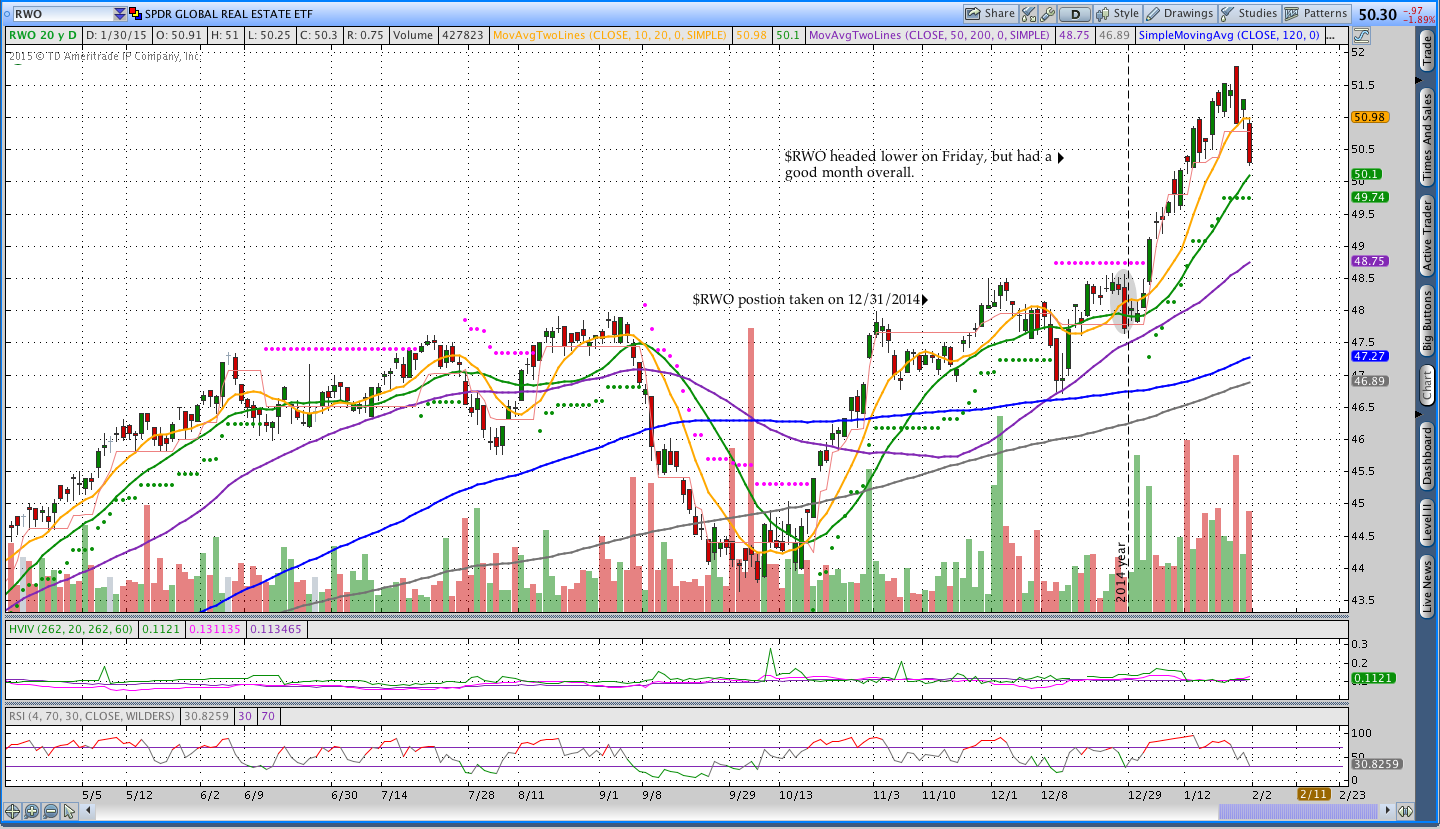Click the crosshair pan tool icon
Image resolution: width=1440 pixels, height=829 pixels.
click(13, 811)
